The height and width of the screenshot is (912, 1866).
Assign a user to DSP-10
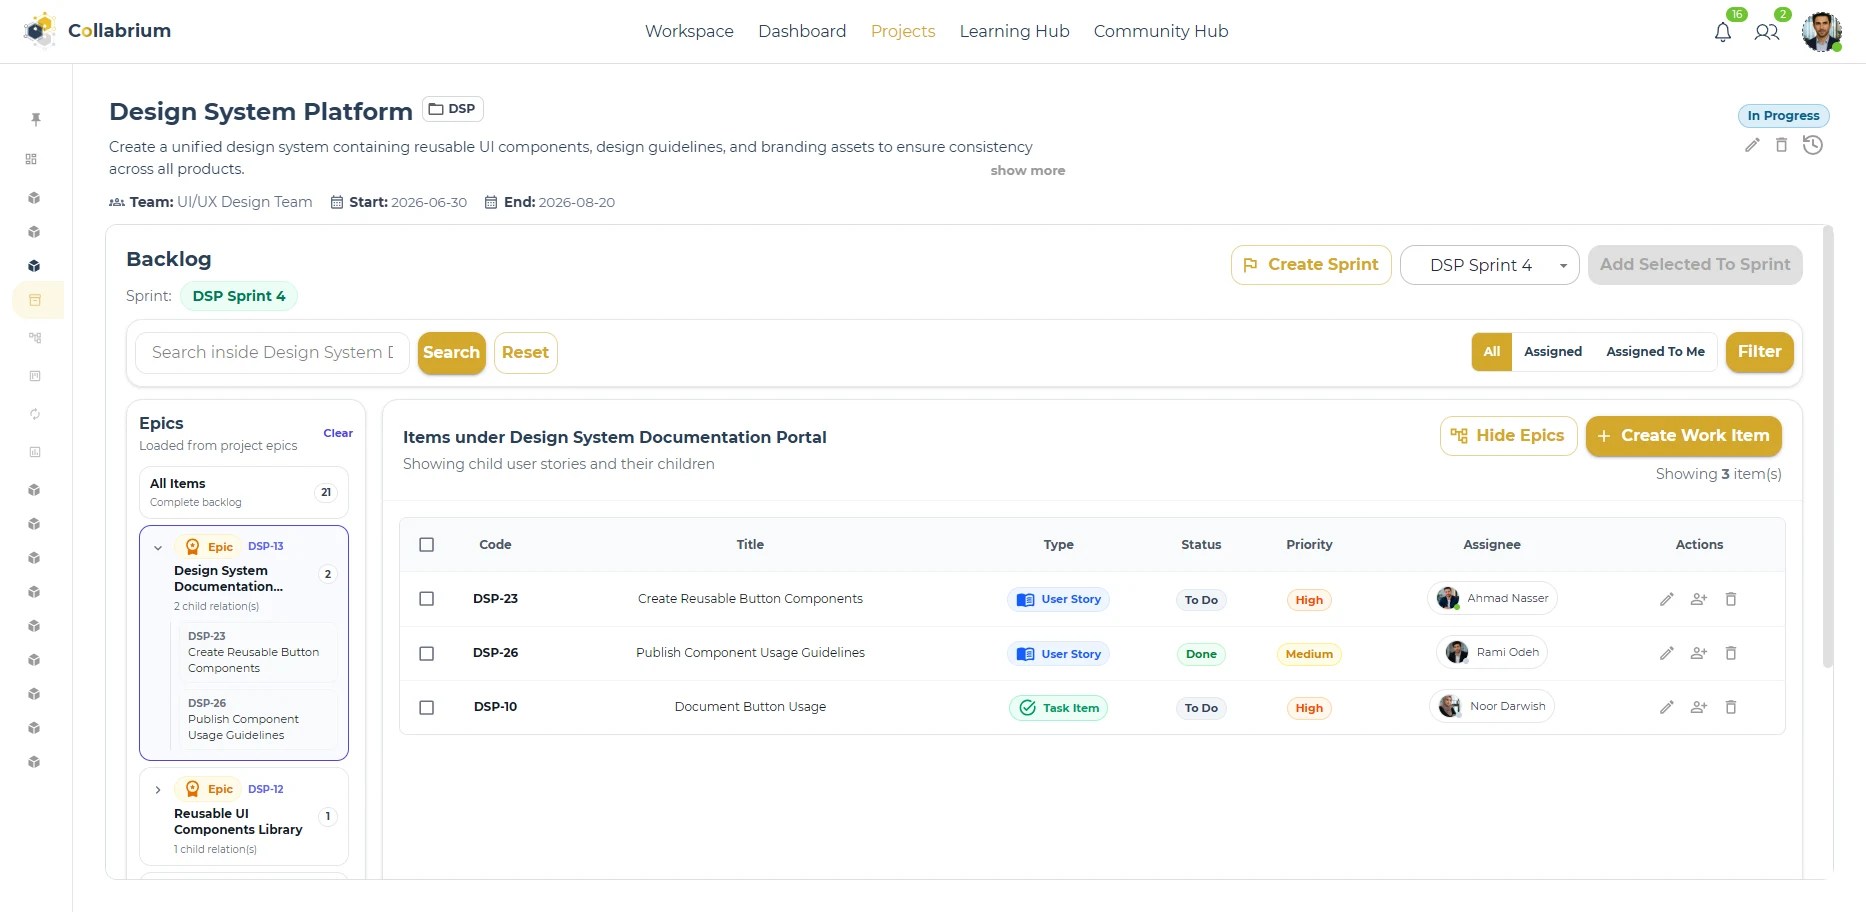(x=1699, y=707)
